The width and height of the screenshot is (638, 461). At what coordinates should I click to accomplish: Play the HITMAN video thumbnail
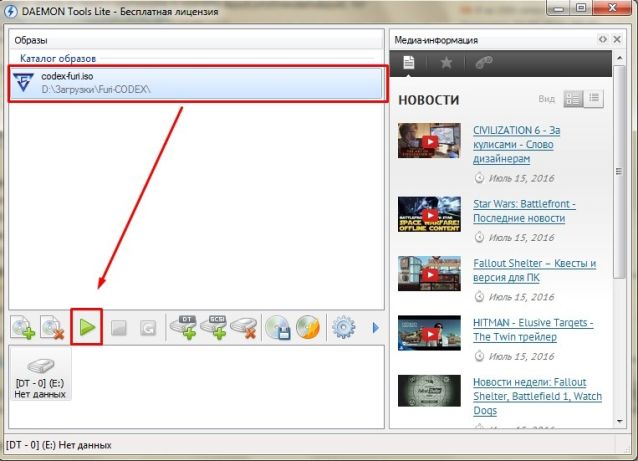[x=429, y=333]
